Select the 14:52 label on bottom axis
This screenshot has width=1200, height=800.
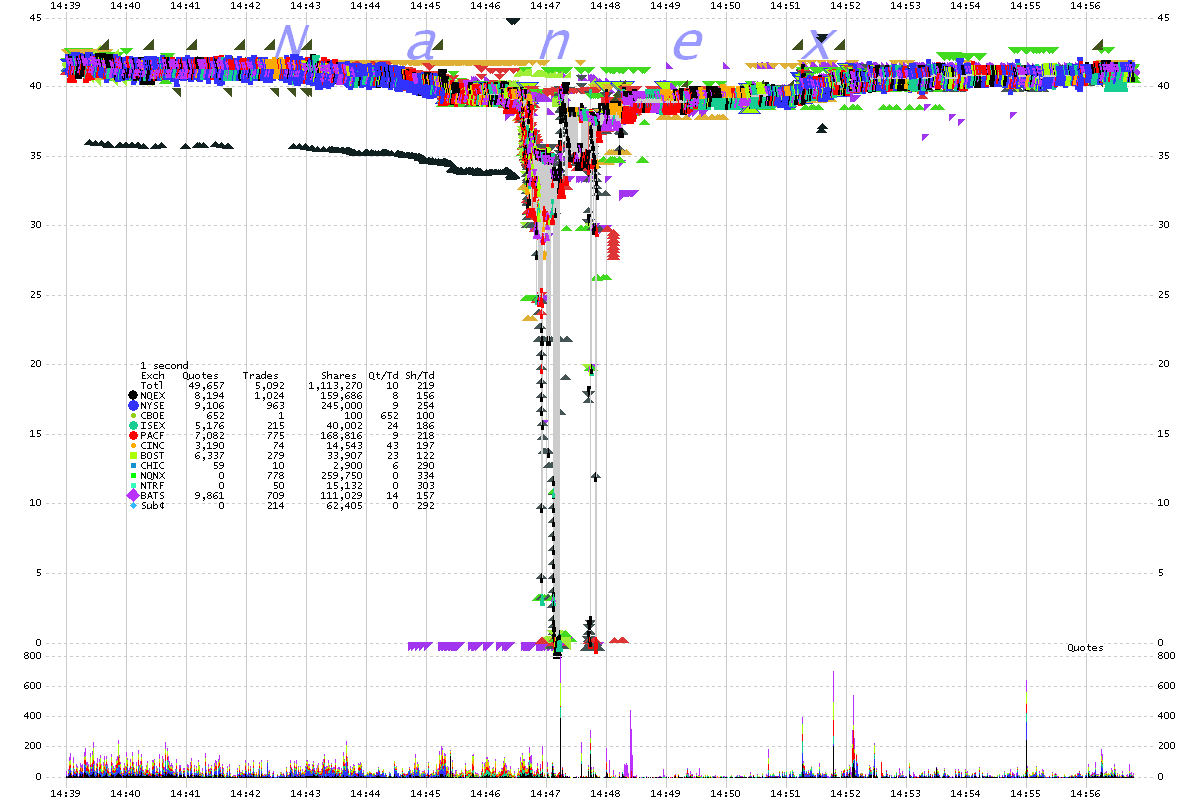[x=846, y=793]
